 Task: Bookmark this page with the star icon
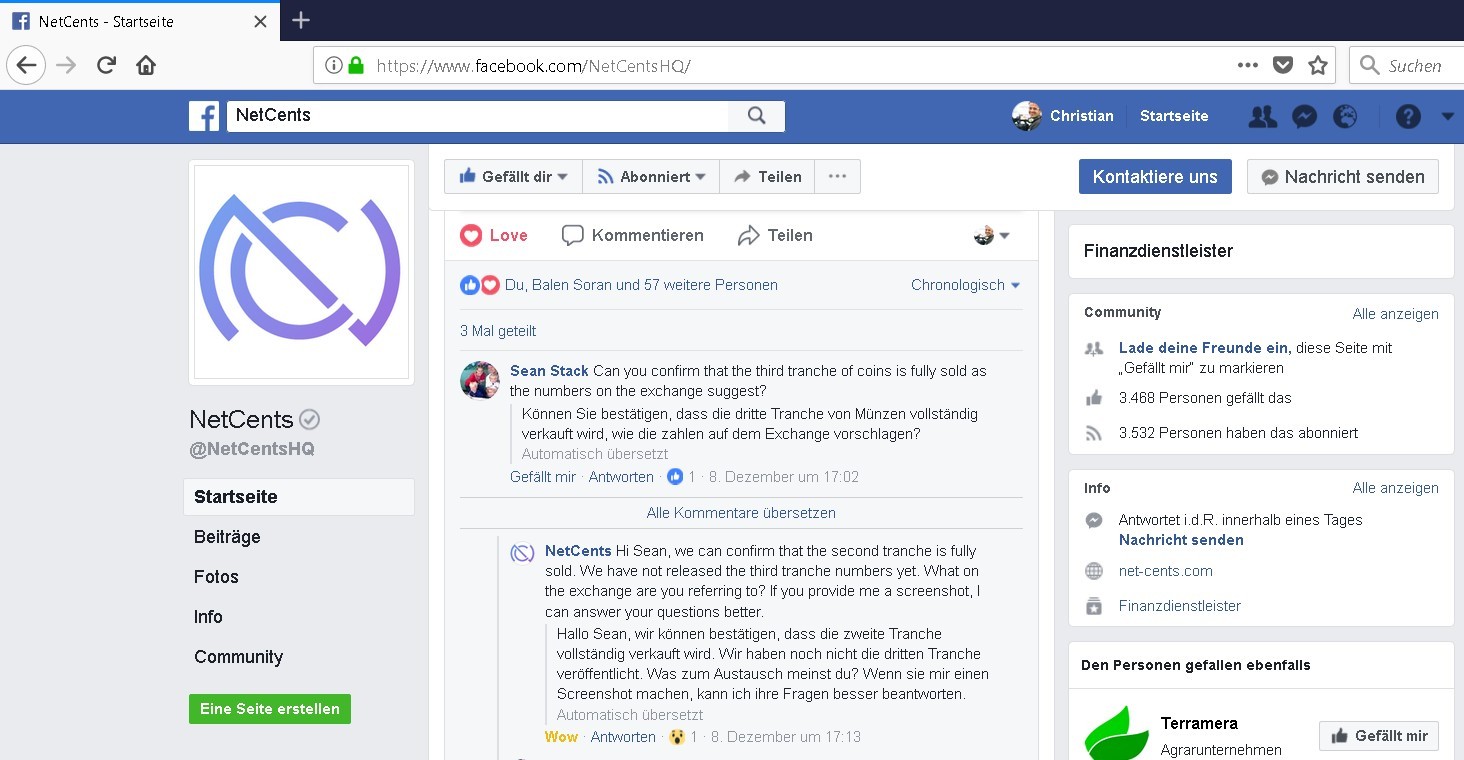1318,66
